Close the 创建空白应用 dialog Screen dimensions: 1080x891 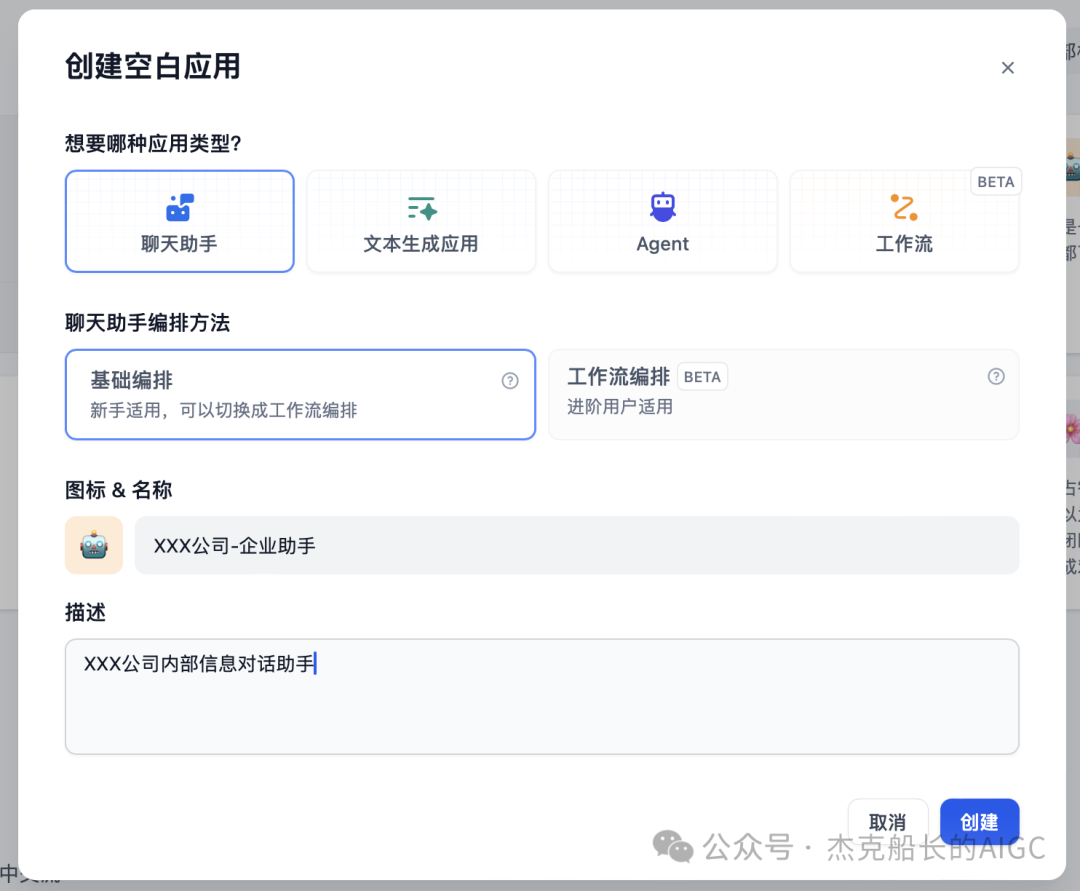[1008, 67]
